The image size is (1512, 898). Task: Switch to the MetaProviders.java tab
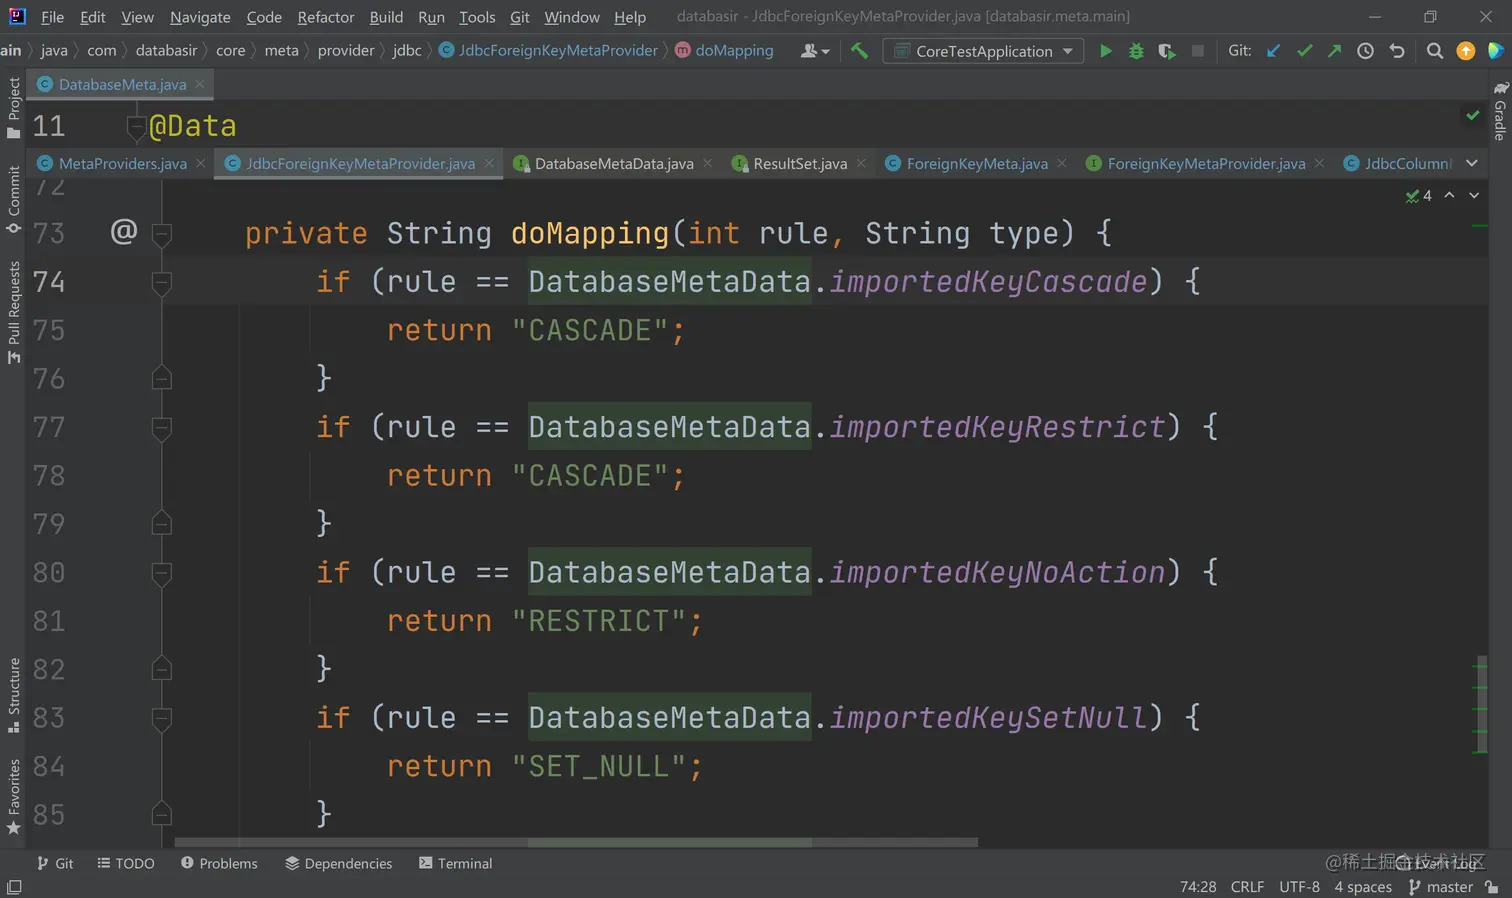tap(122, 163)
